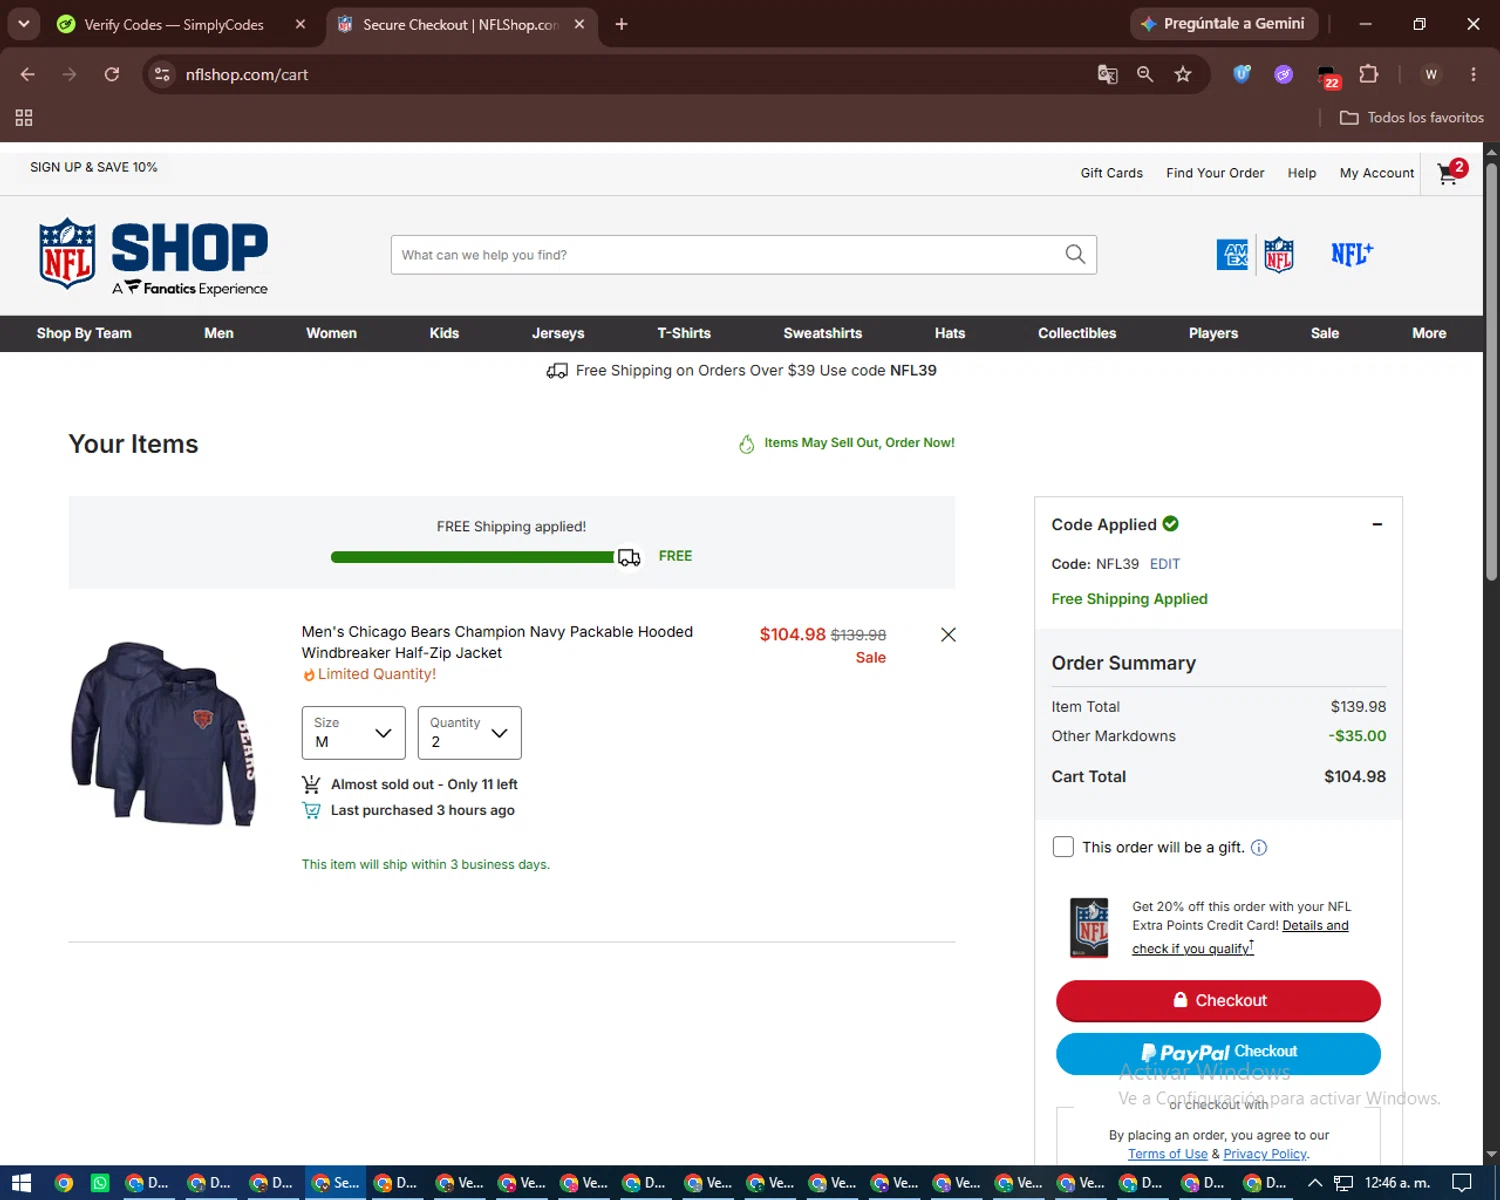Open the Extensions puzzle icon
Screen dimensions: 1500x1200
click(1369, 74)
